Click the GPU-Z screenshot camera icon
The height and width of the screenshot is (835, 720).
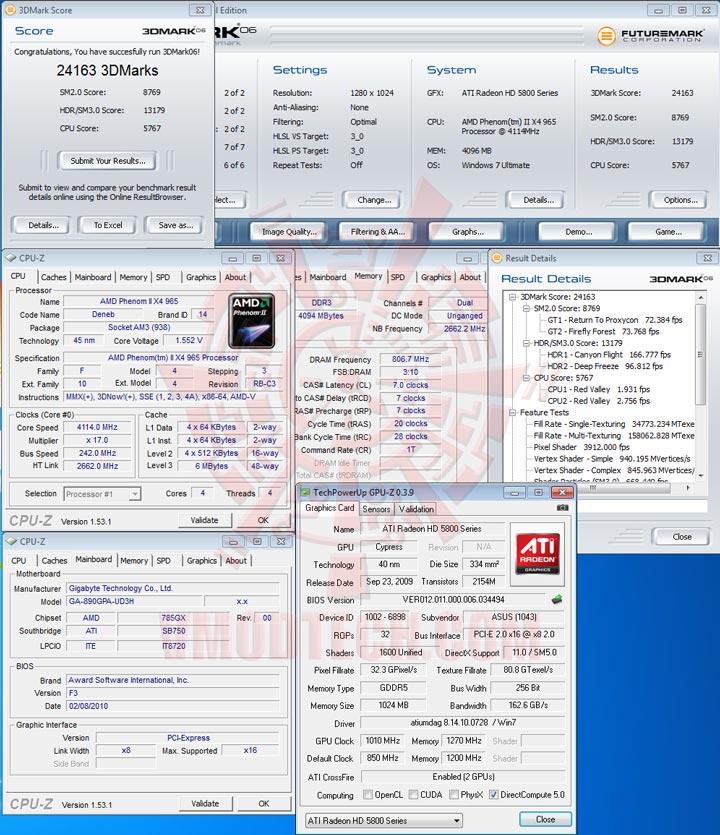(562, 507)
